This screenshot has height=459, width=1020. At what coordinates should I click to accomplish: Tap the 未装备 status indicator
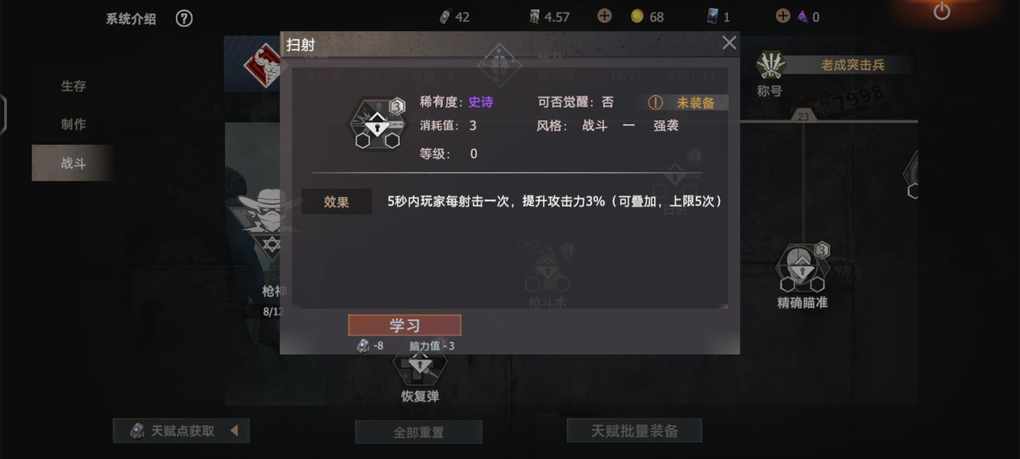[x=688, y=103]
